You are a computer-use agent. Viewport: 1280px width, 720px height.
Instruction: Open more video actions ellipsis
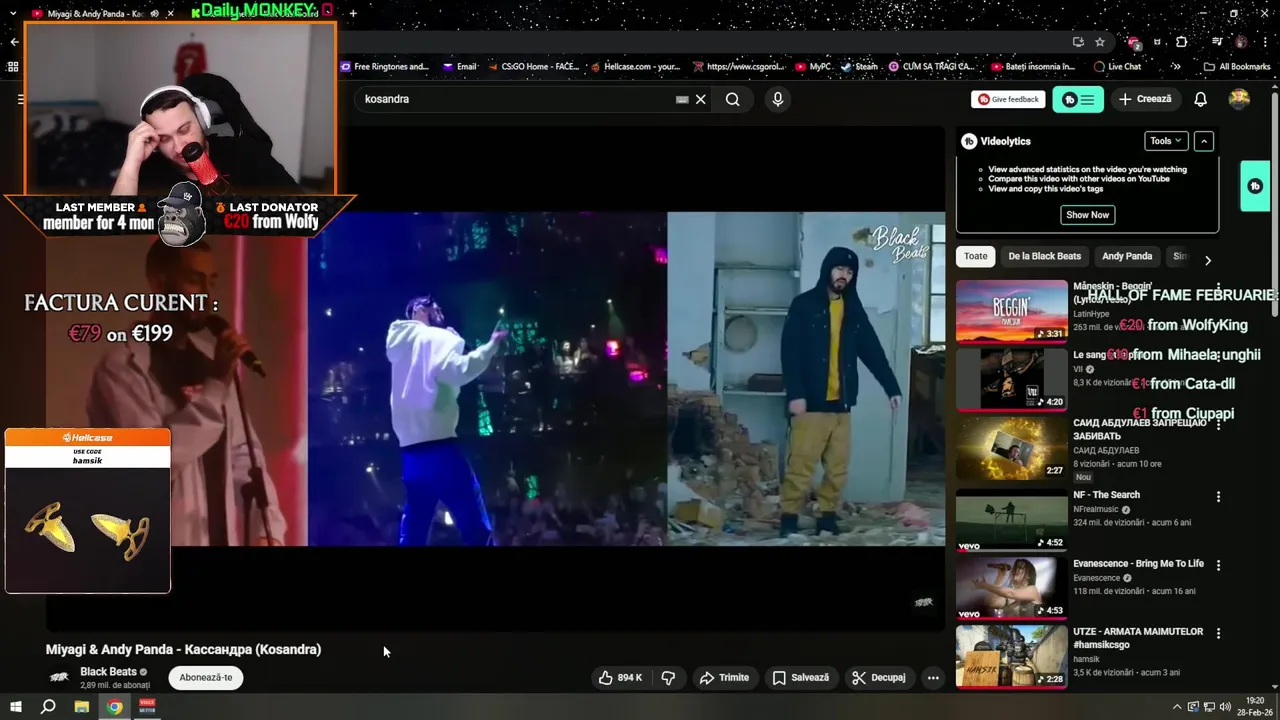tap(933, 677)
